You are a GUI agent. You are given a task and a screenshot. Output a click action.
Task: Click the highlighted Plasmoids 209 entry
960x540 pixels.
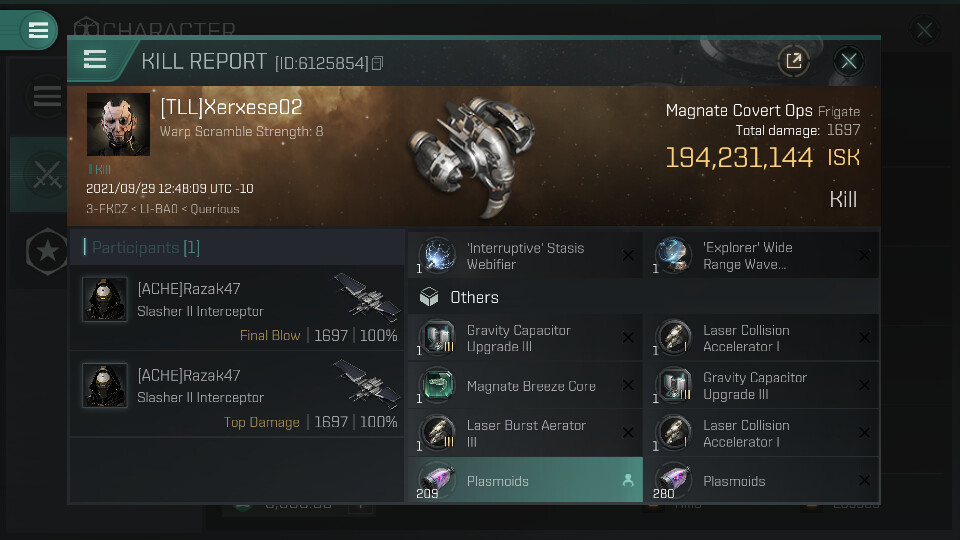click(x=525, y=481)
